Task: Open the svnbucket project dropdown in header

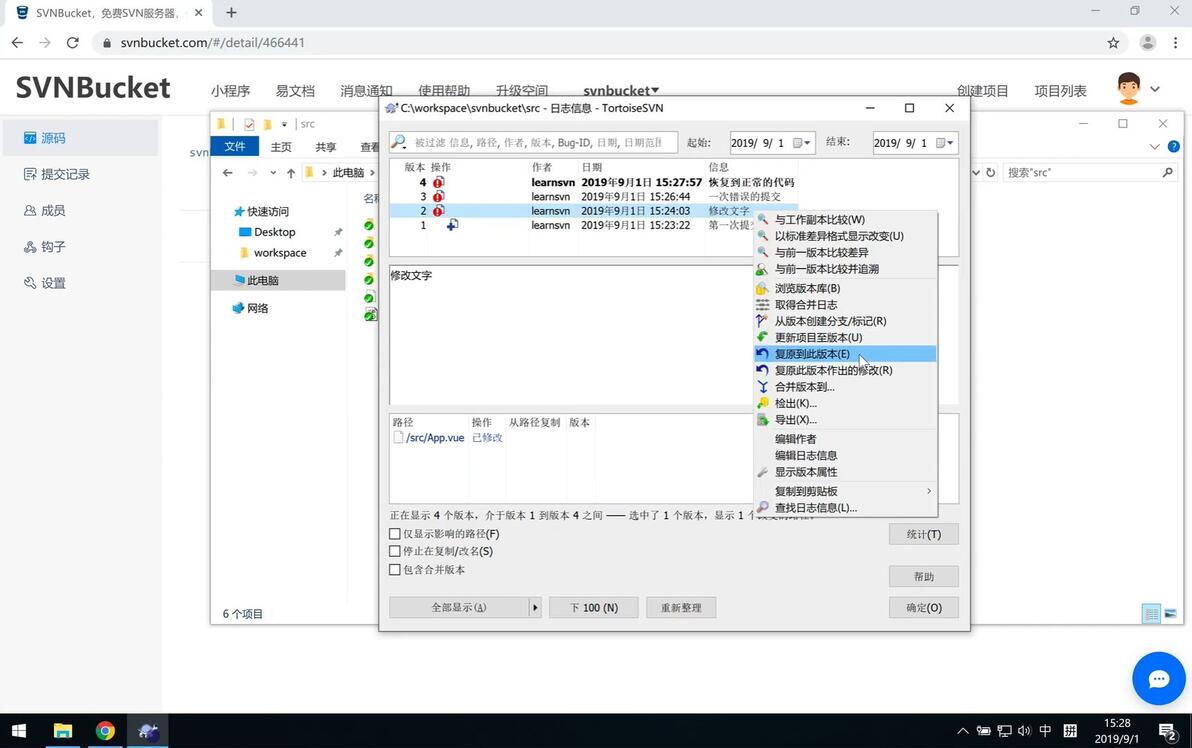Action: [621, 90]
